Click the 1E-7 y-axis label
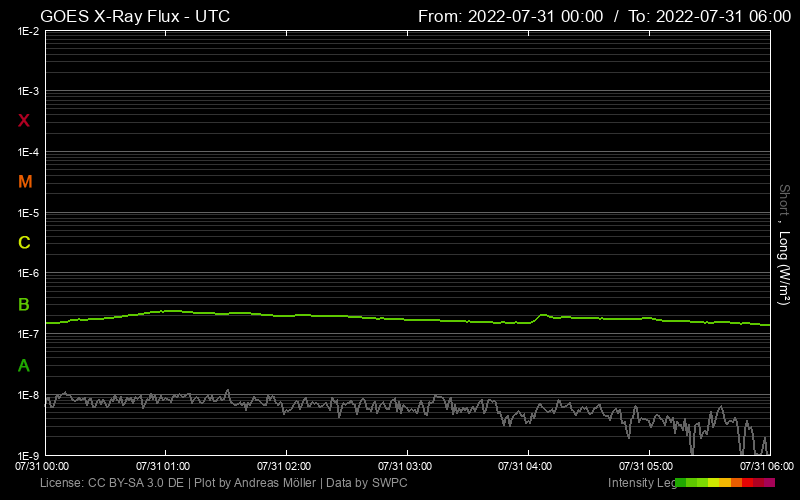The height and width of the screenshot is (500, 800). coord(28,334)
